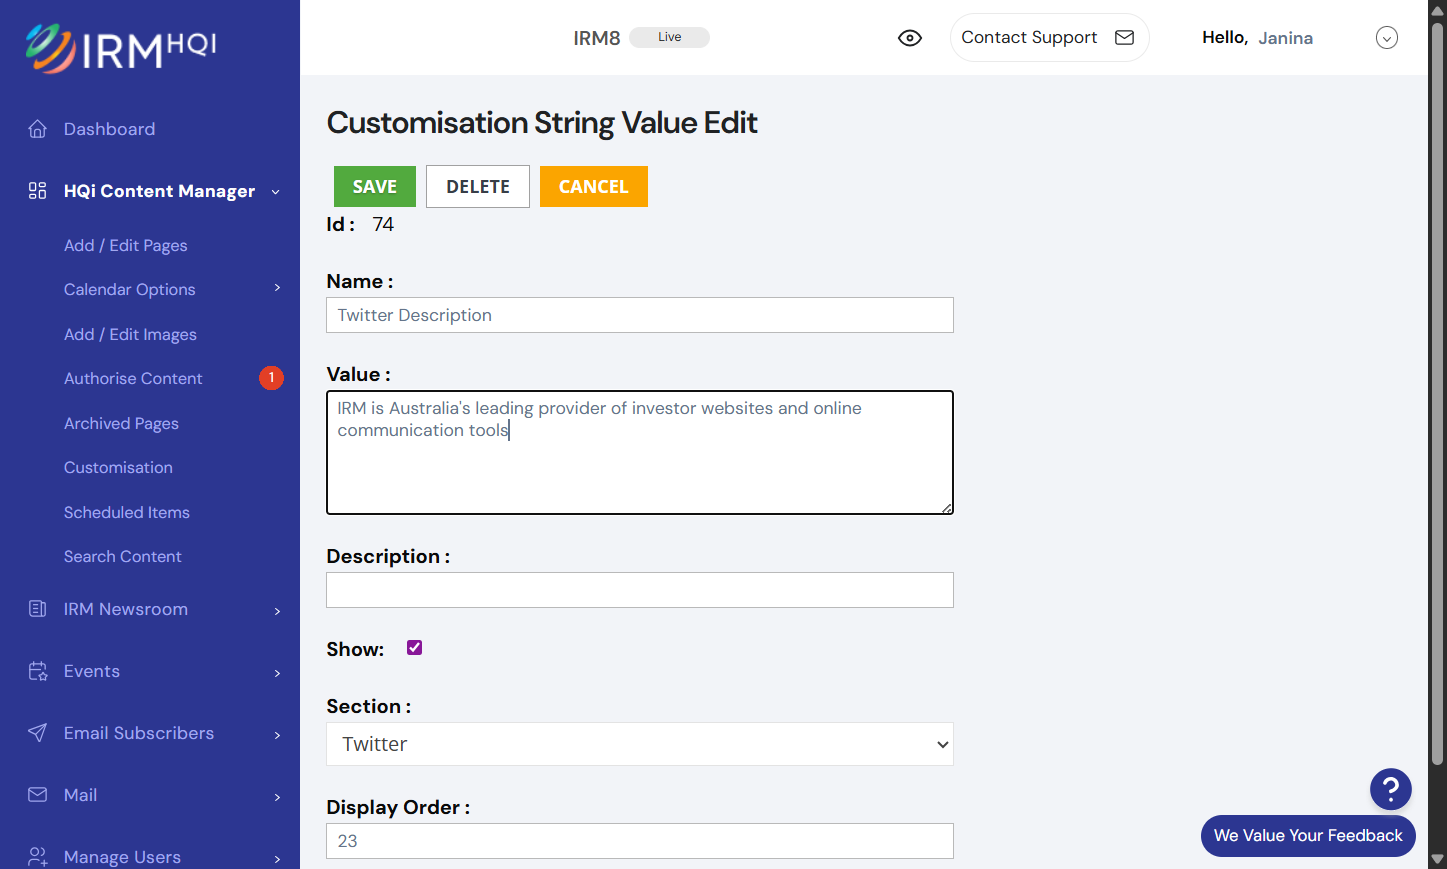1447x869 pixels.
Task: Click the HQi Content Manager grid icon
Action: (x=38, y=191)
